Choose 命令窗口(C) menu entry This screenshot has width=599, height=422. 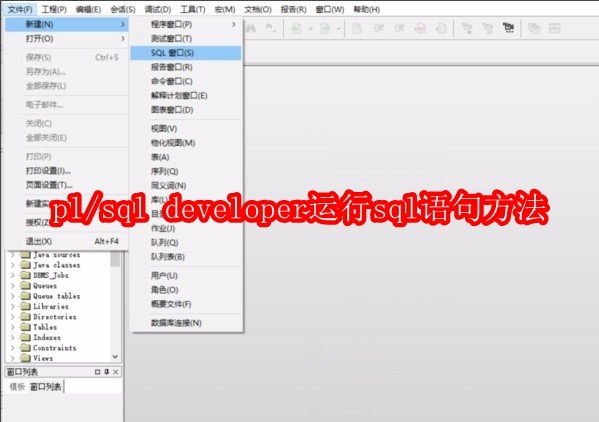(x=186, y=81)
